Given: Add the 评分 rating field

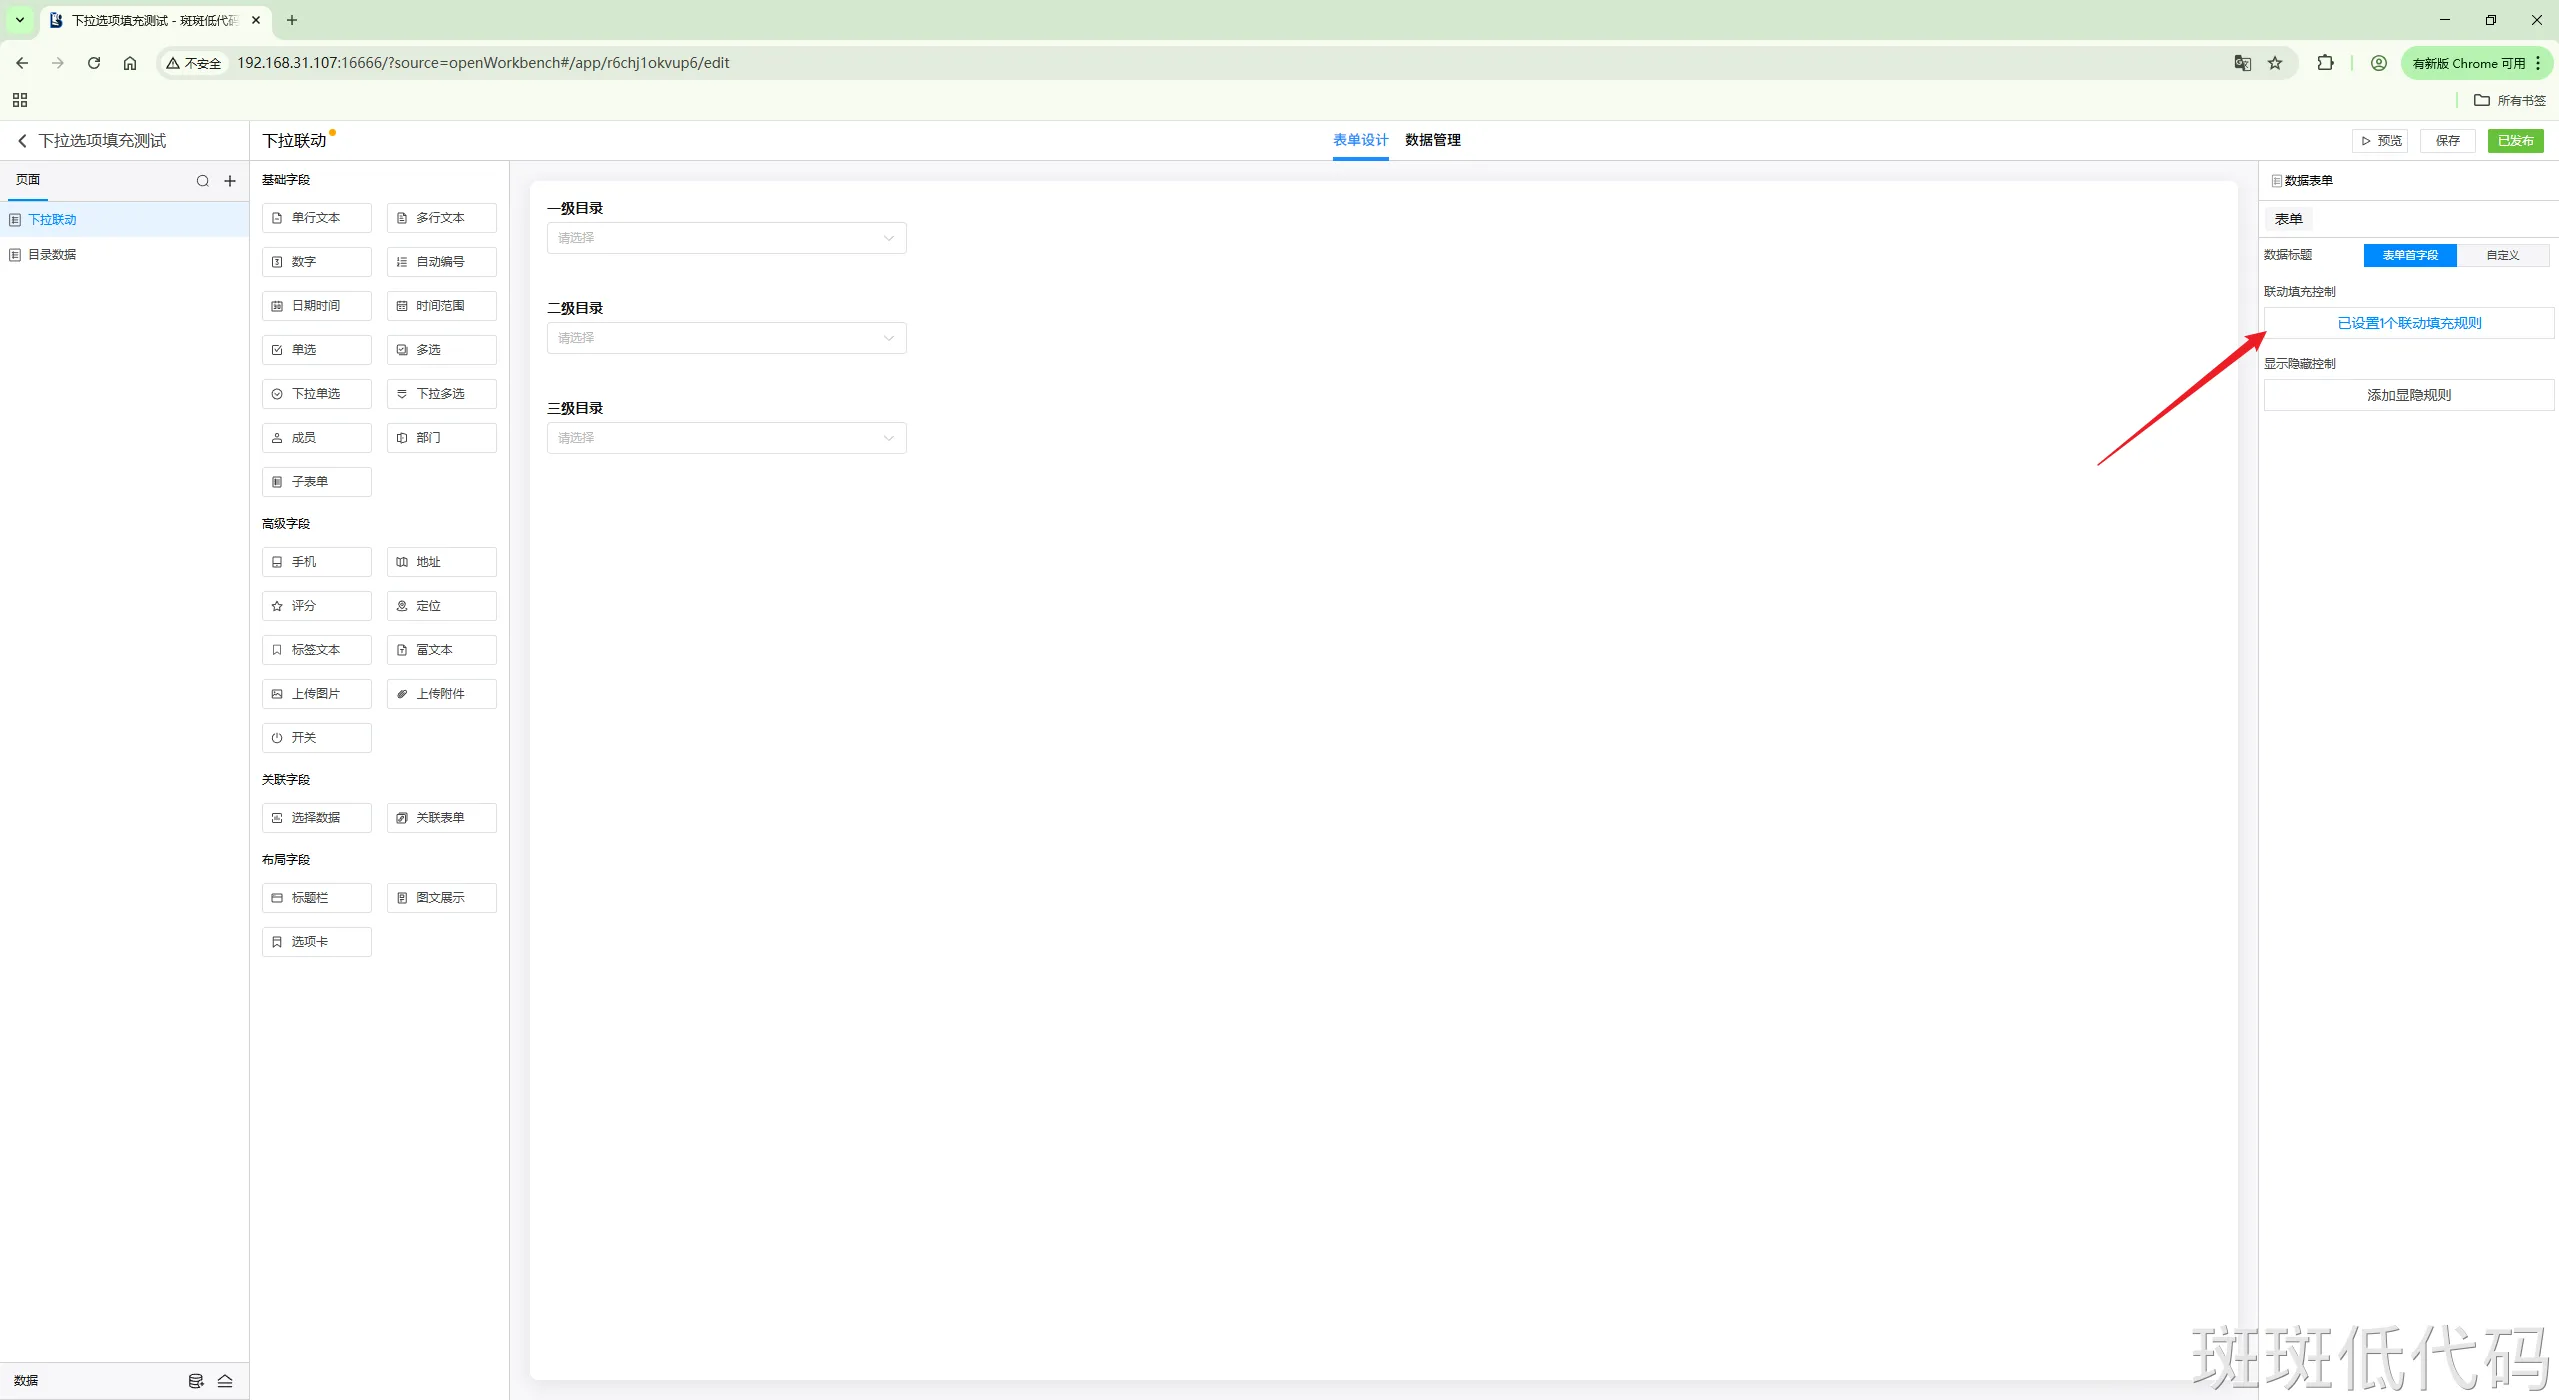Looking at the screenshot, I should tap(316, 606).
